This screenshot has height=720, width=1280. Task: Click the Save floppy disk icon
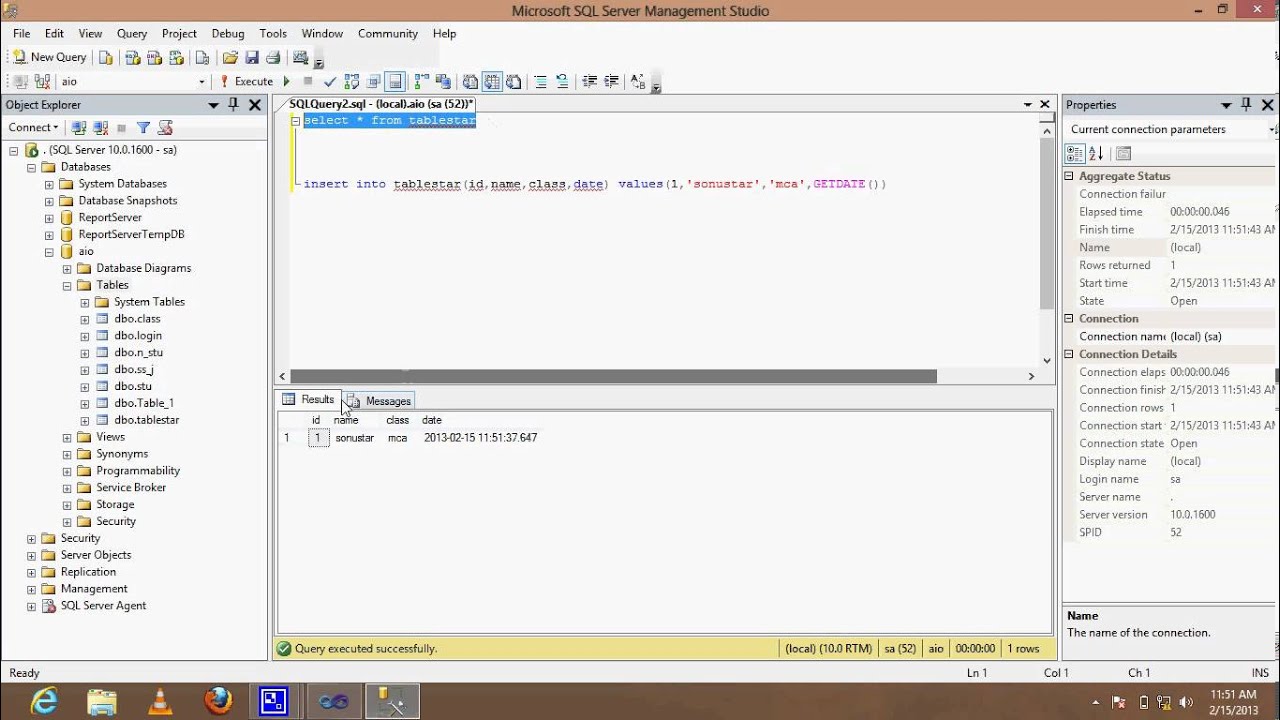coord(252,57)
